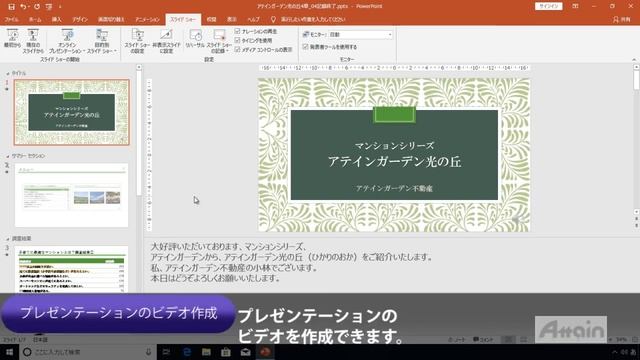
Task: Collapse the Title (タイトル) section in the slide panel
Action: point(8,73)
